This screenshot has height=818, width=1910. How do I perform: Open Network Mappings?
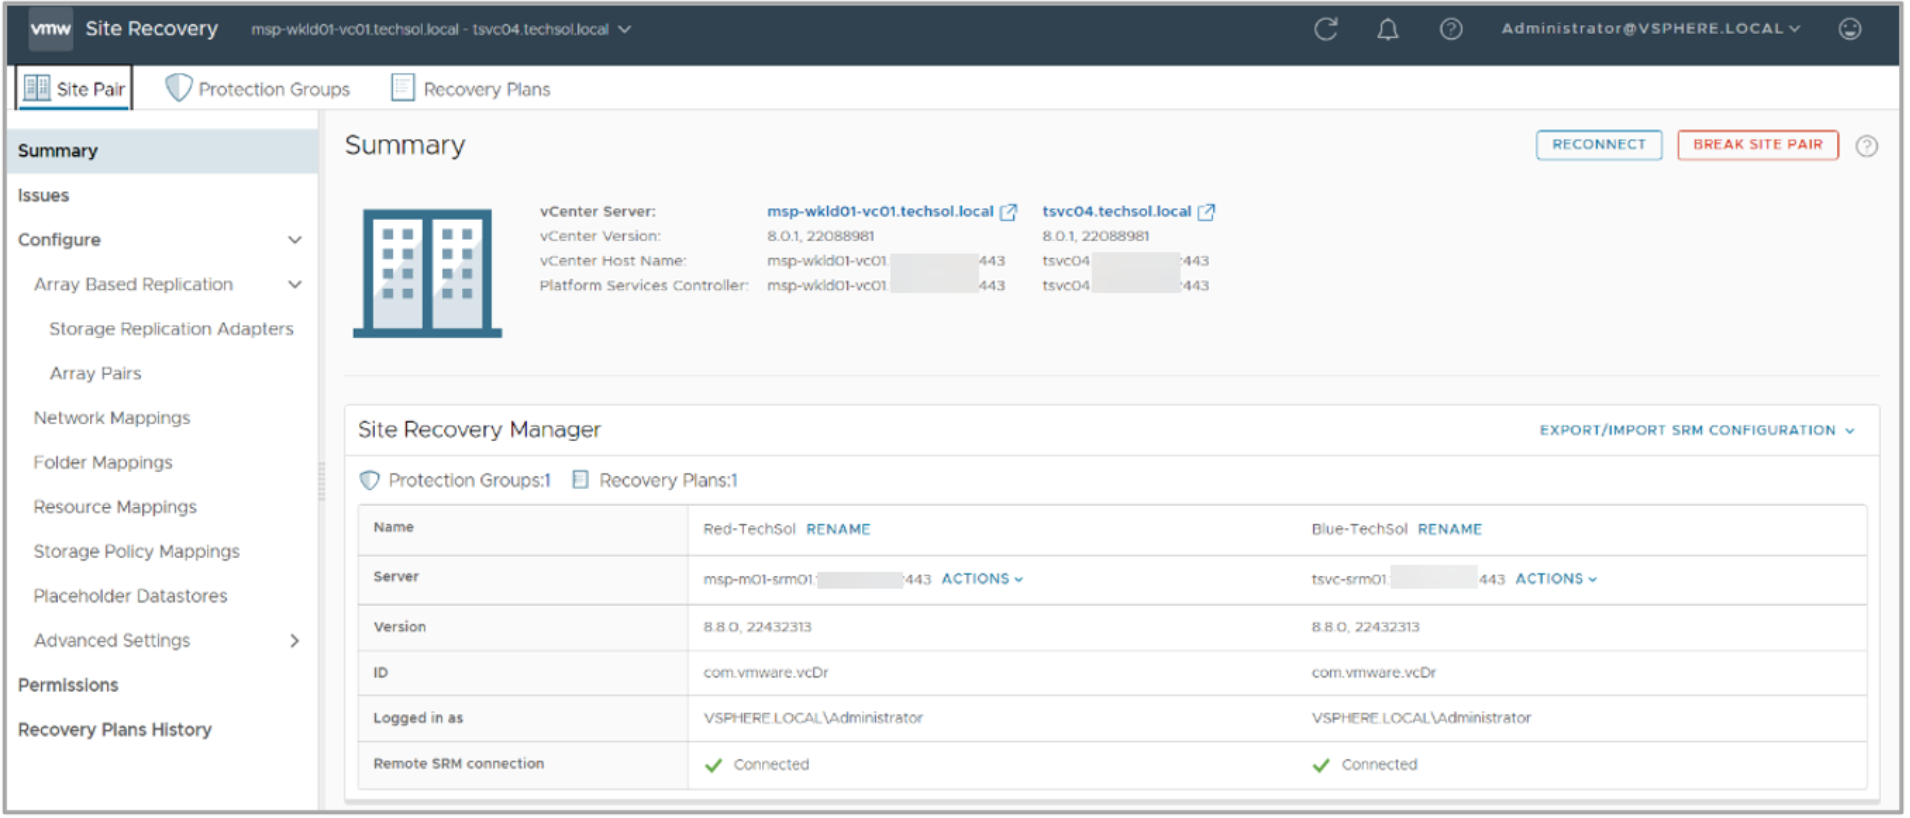point(111,418)
